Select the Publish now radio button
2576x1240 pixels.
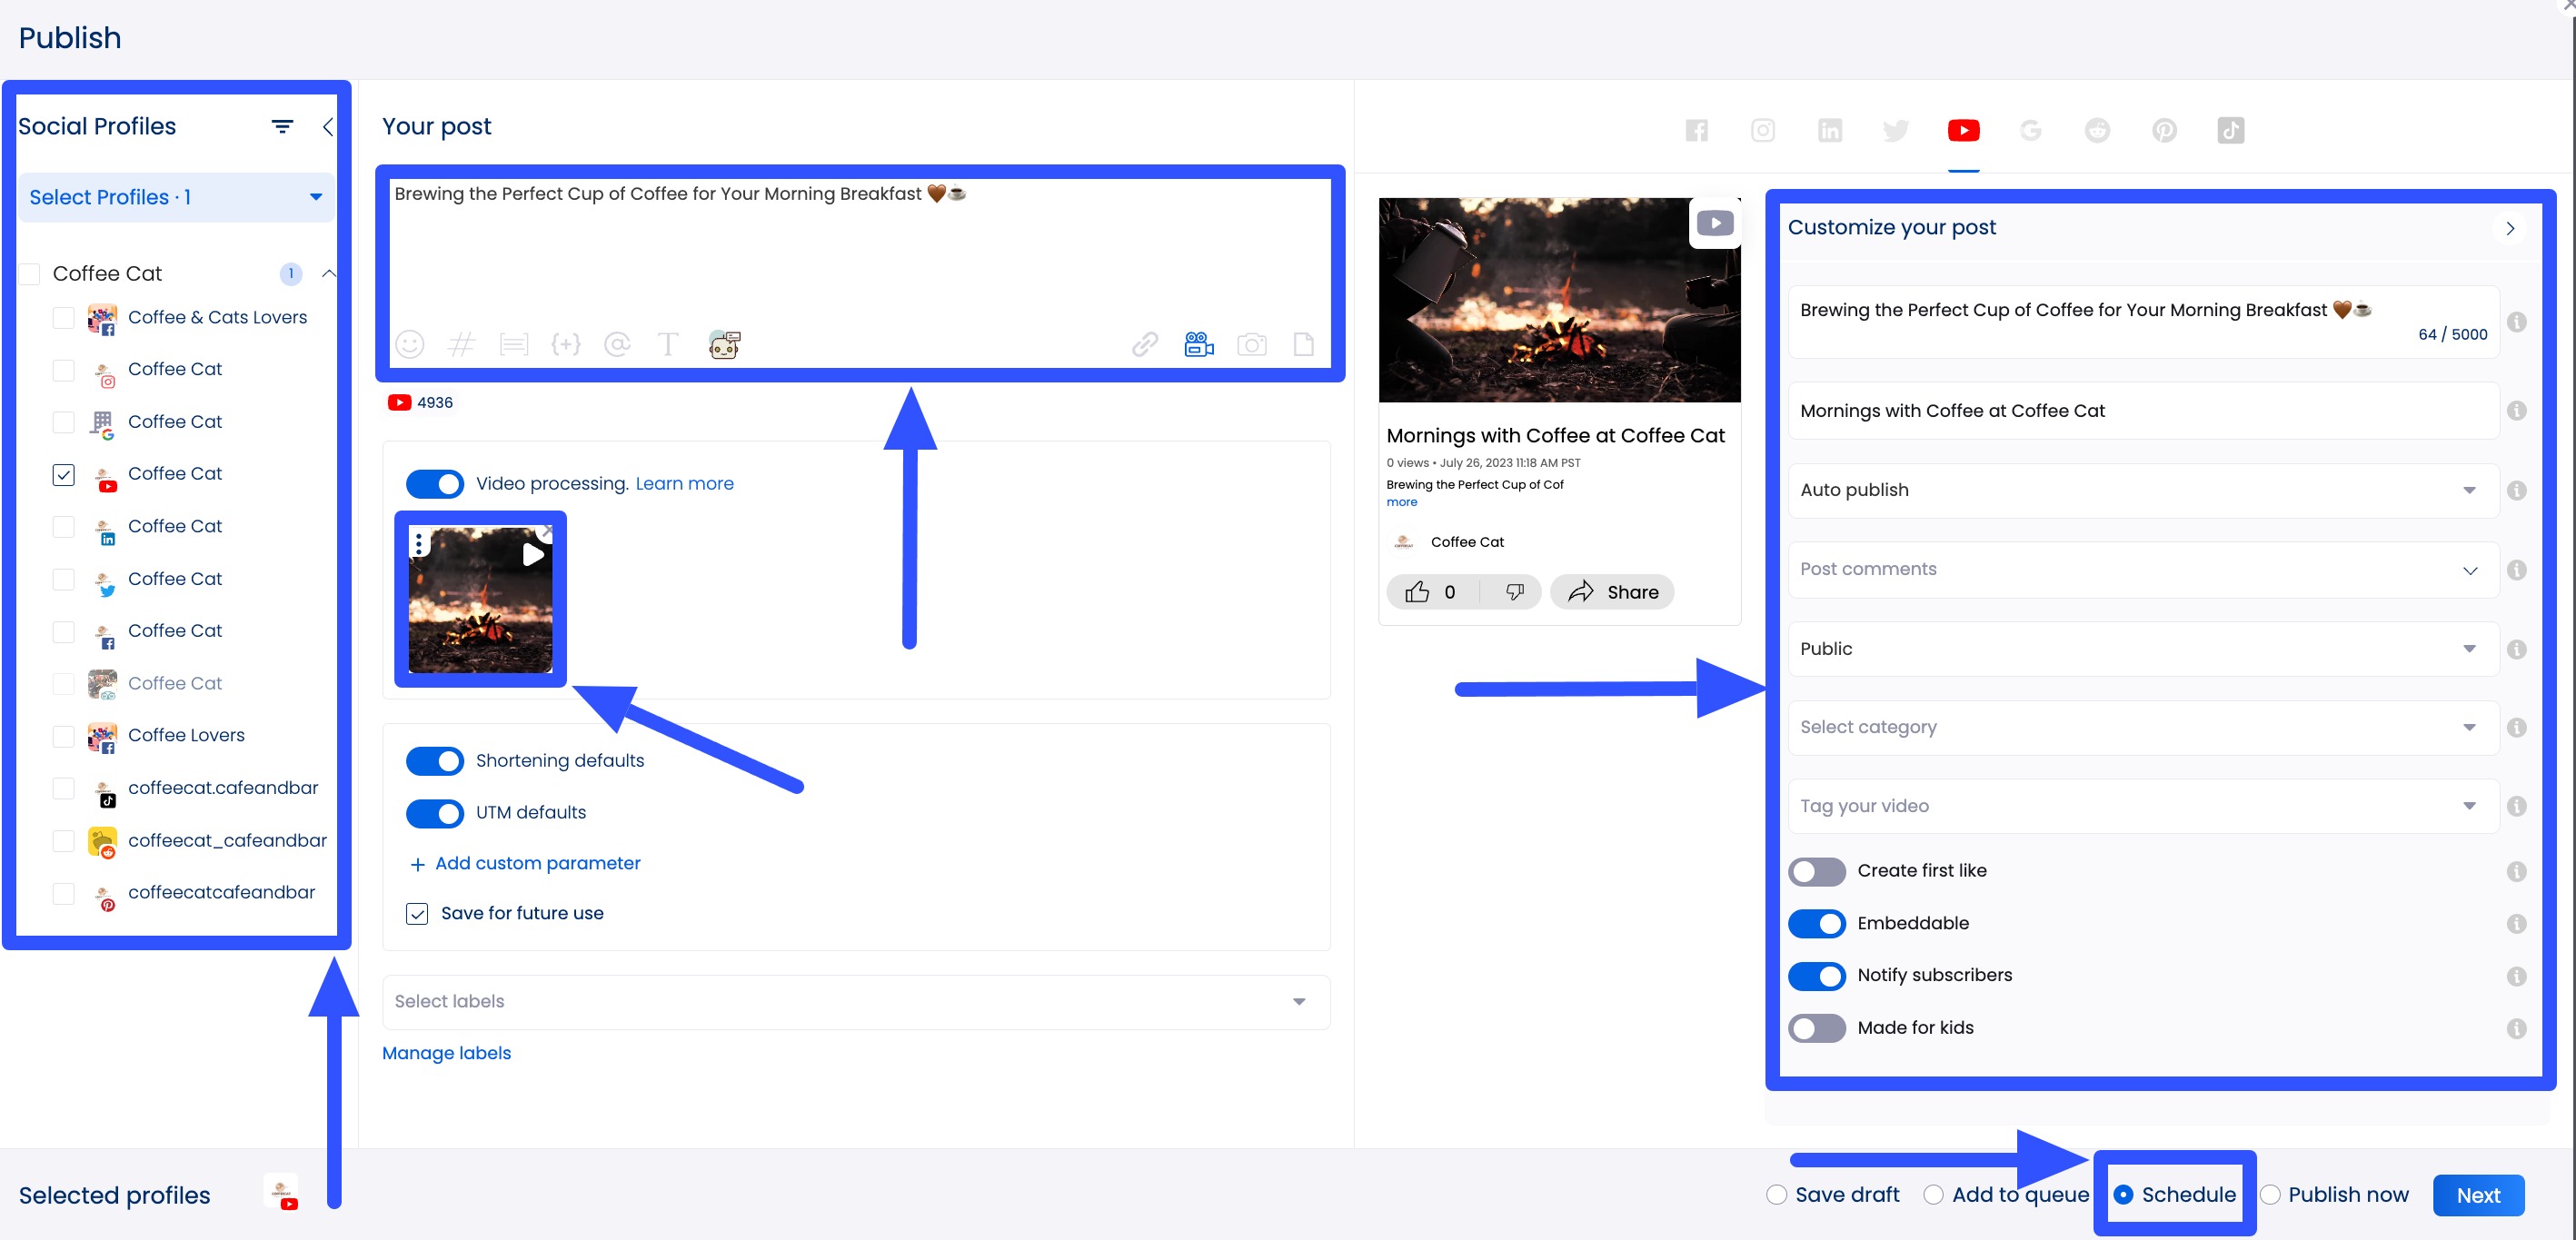click(2270, 1195)
